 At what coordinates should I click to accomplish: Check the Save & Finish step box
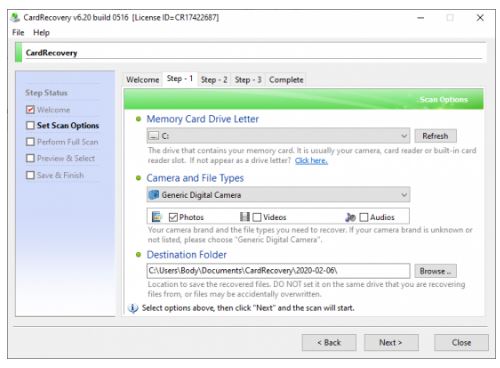(30, 175)
